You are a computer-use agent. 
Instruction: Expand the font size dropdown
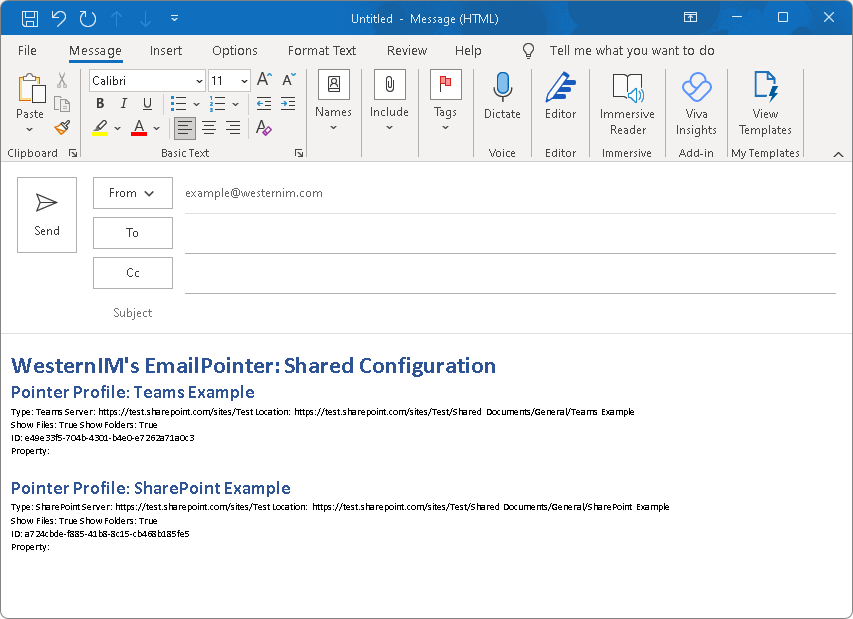[x=244, y=80]
